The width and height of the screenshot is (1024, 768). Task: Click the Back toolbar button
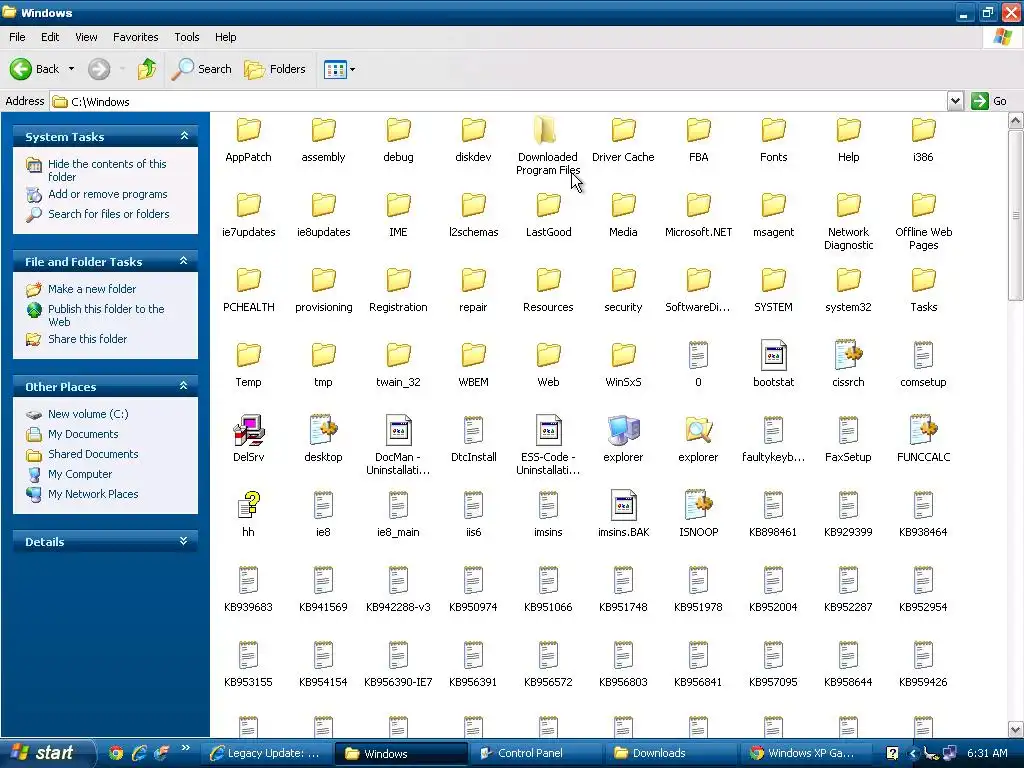pyautogui.click(x=34, y=69)
